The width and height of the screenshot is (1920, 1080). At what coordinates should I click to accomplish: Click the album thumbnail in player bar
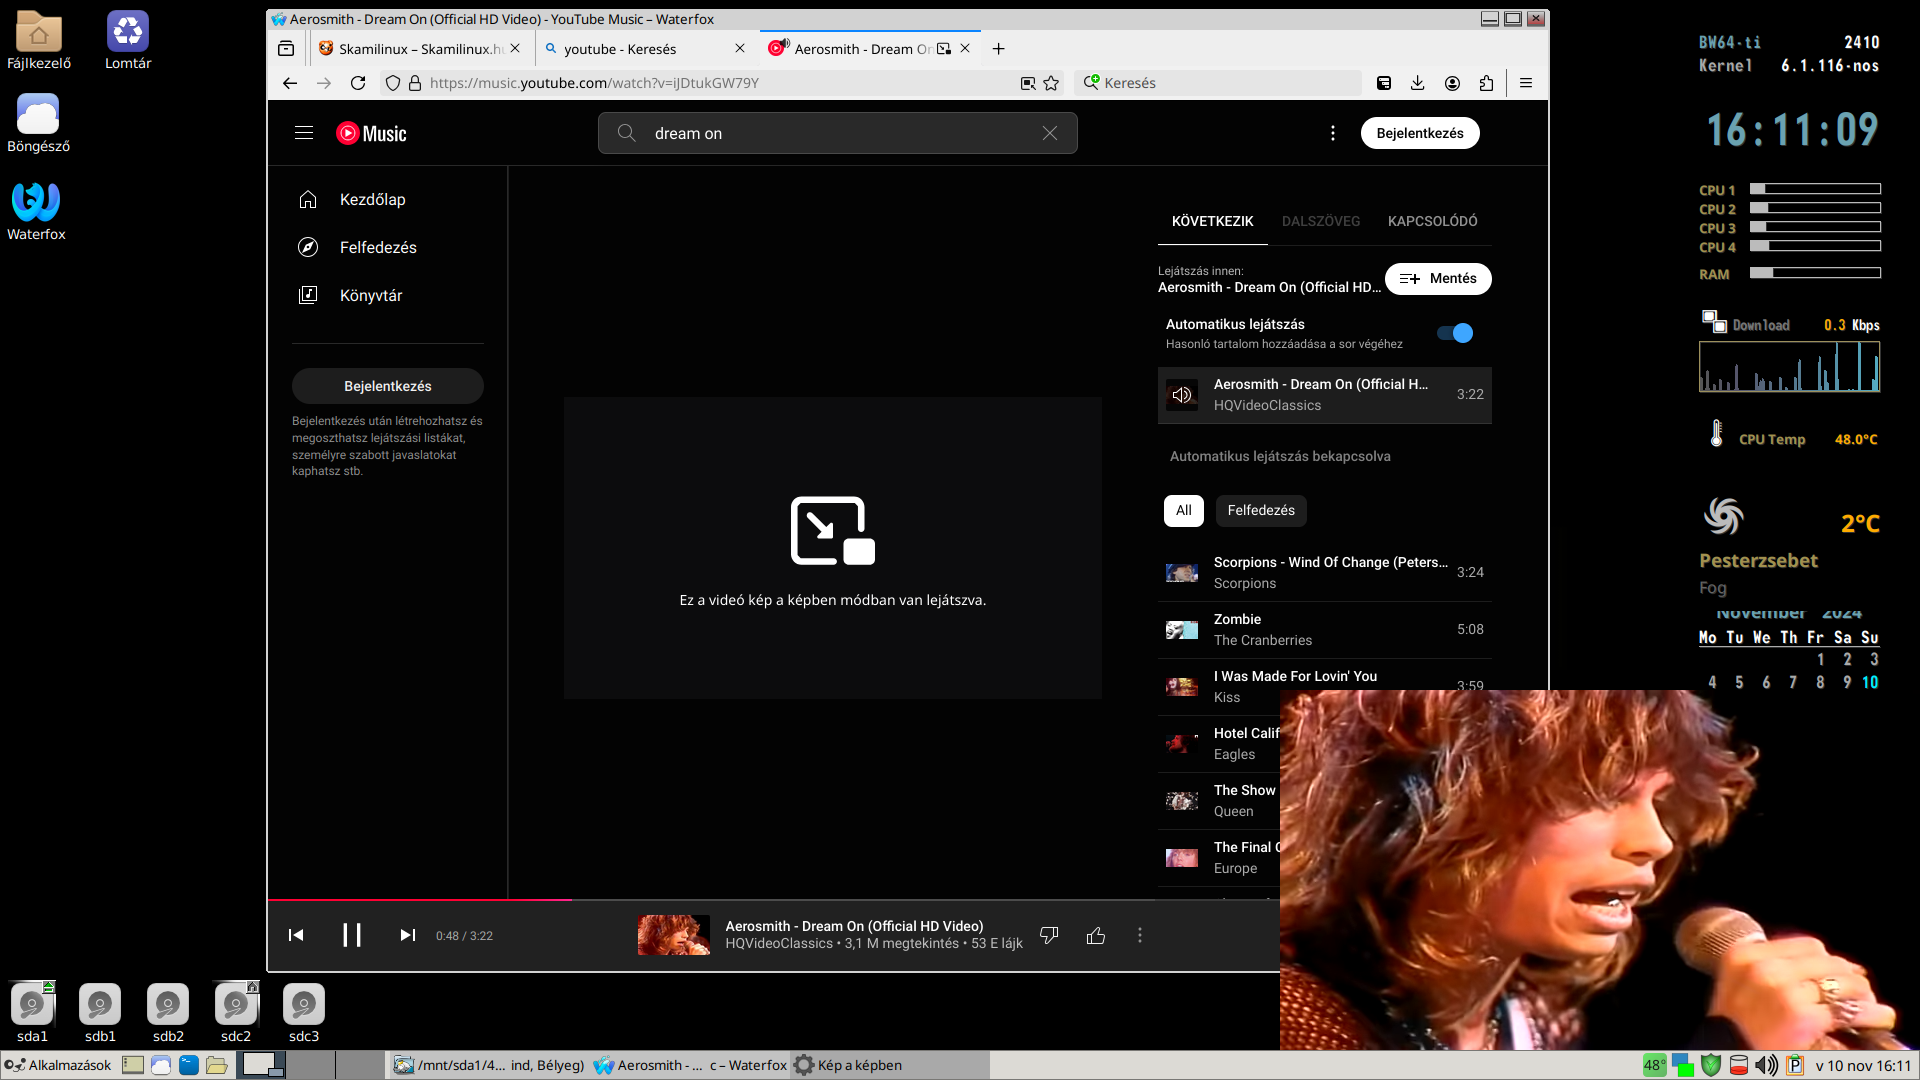pos(674,935)
